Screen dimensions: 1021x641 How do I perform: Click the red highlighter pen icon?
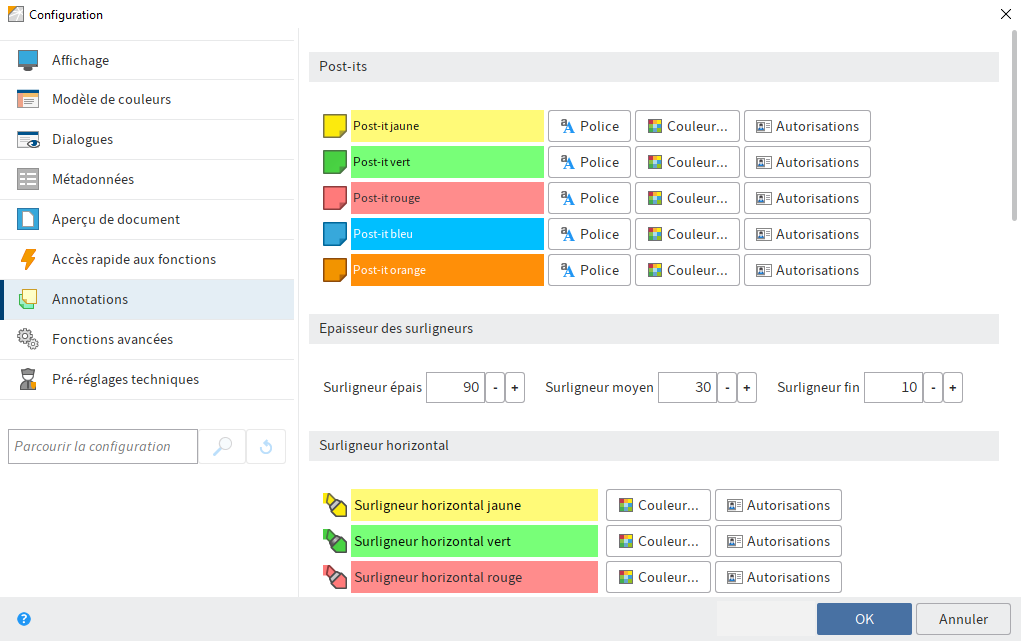335,576
